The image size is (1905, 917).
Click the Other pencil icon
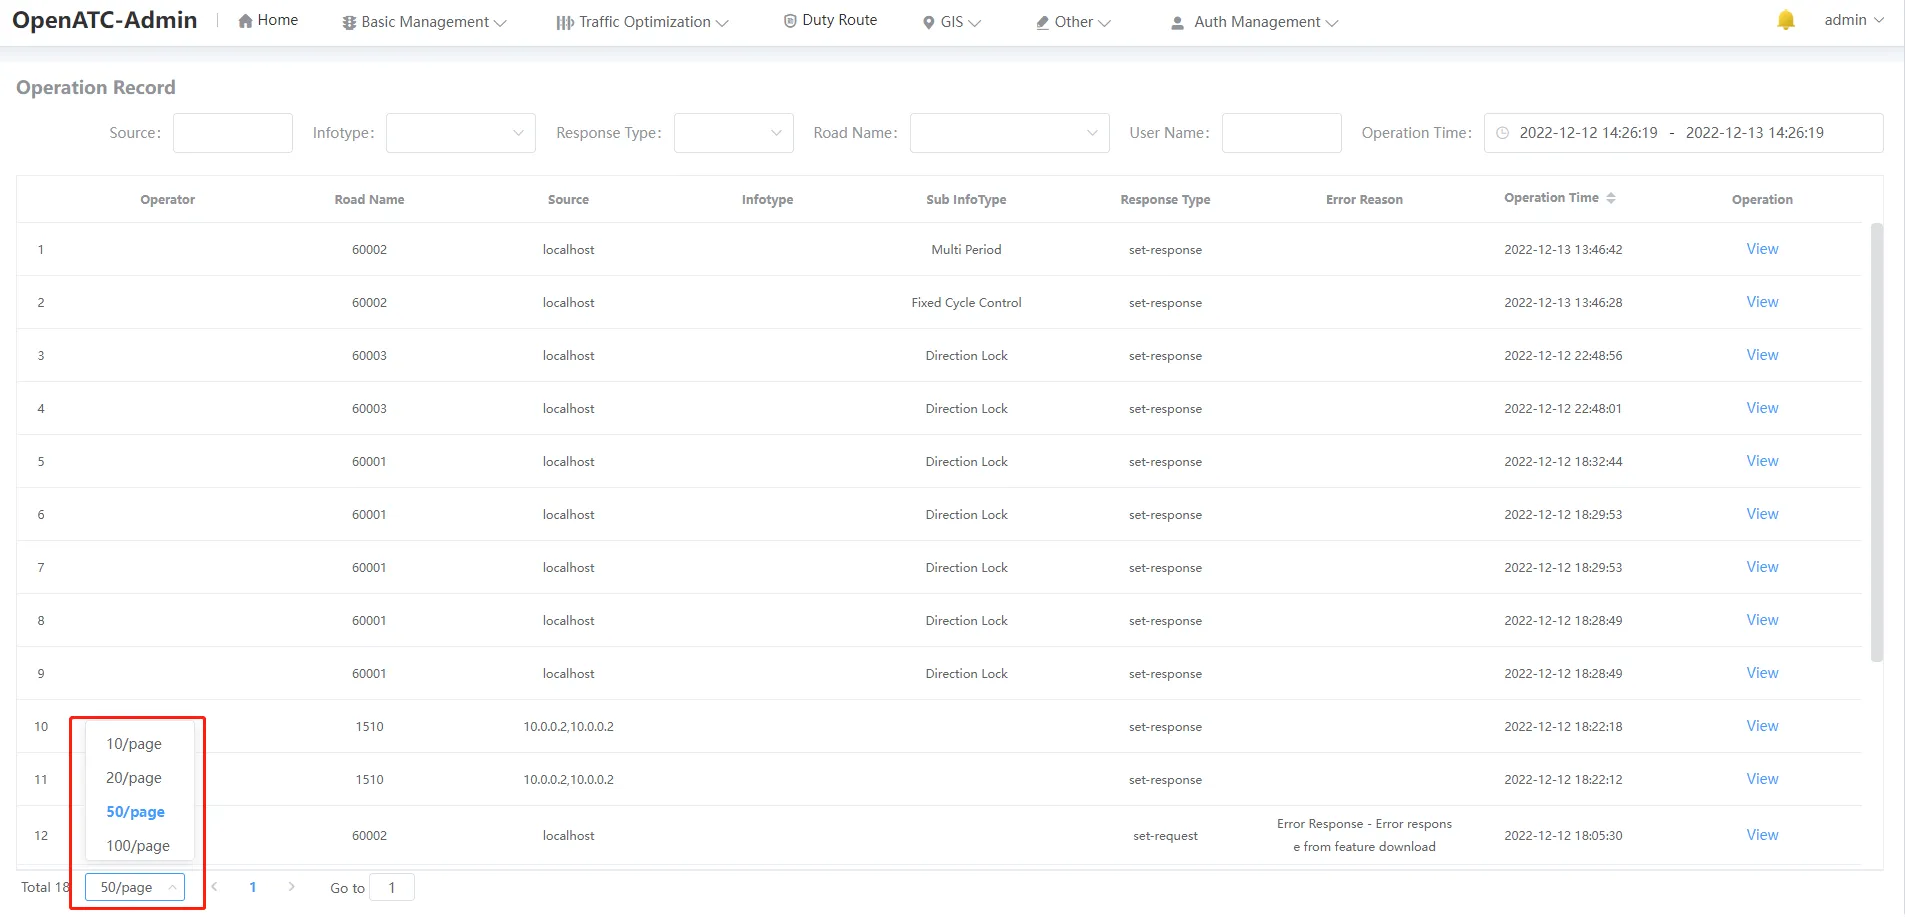[1042, 23]
